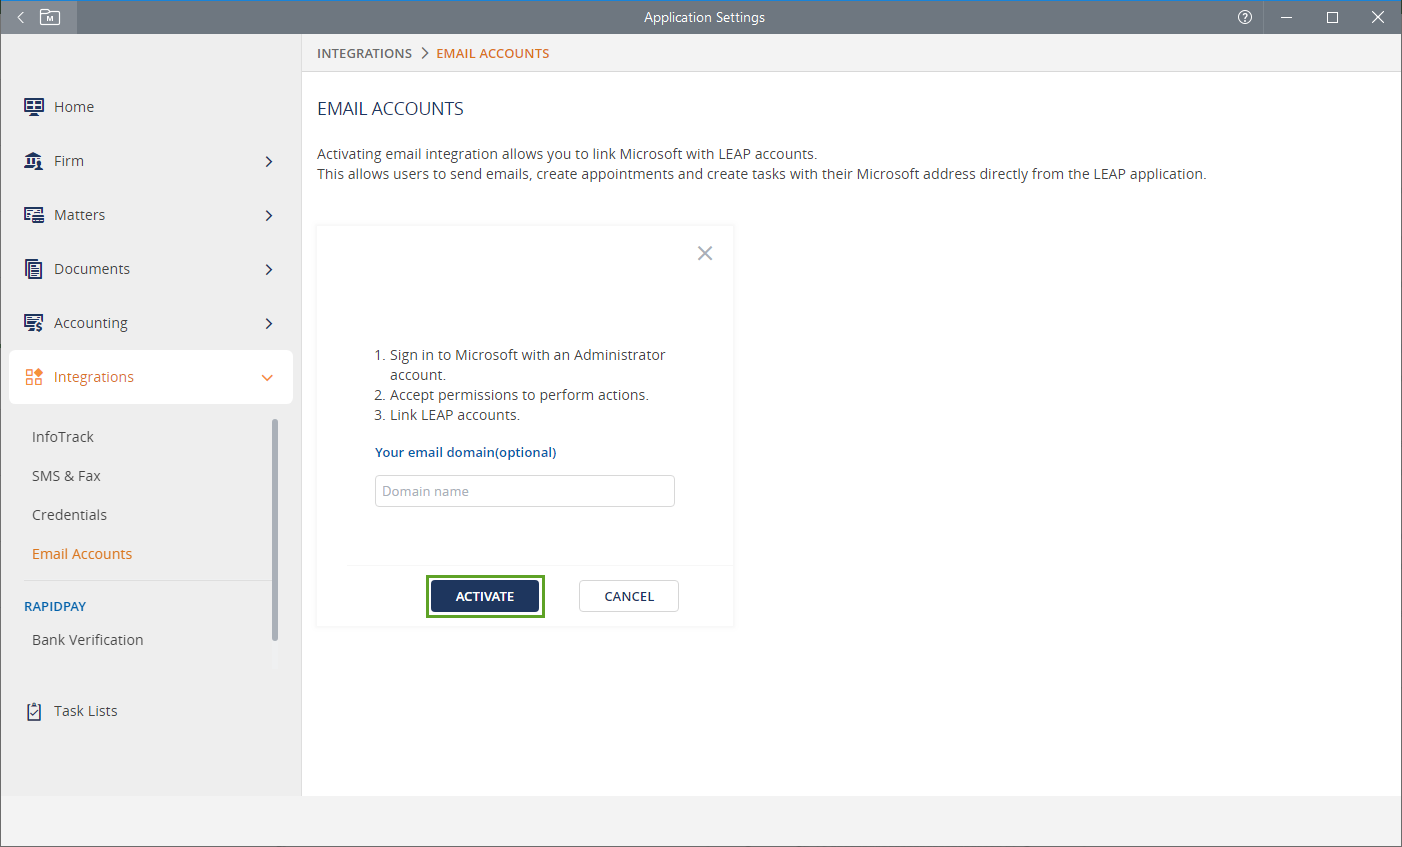Open the help question mark icon

1245,17
